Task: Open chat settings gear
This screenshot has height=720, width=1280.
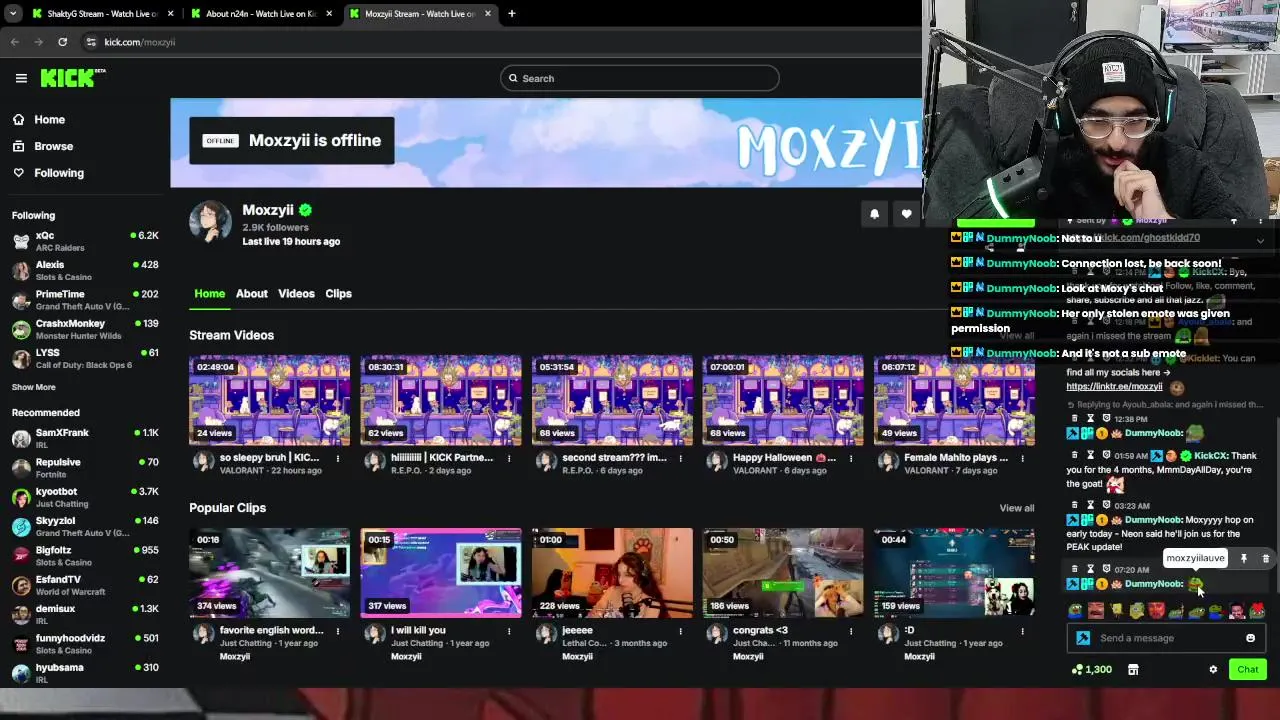Action: click(1213, 670)
